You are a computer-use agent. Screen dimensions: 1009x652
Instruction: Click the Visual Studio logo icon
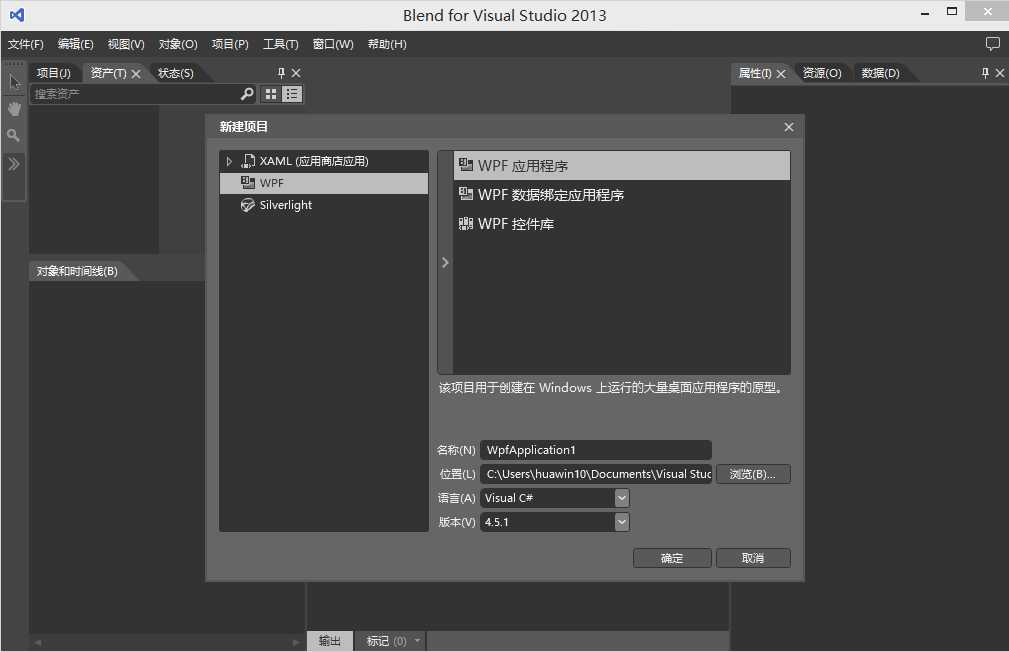tap(17, 14)
